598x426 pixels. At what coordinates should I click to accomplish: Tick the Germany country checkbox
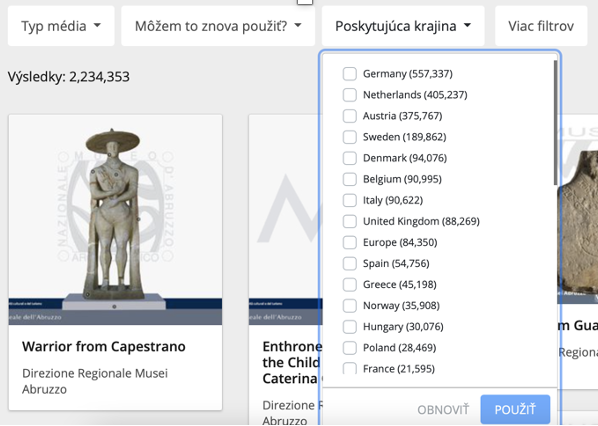pyautogui.click(x=349, y=74)
